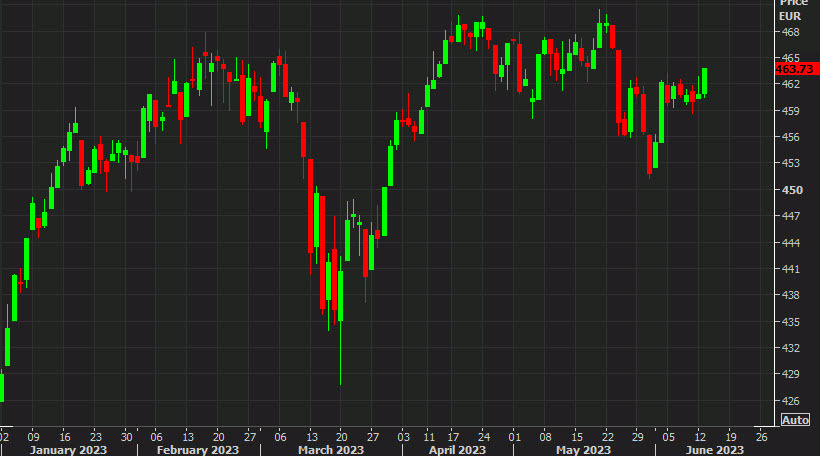Select the June 2023 month label
Image resolution: width=820 pixels, height=456 pixels.
[714, 450]
